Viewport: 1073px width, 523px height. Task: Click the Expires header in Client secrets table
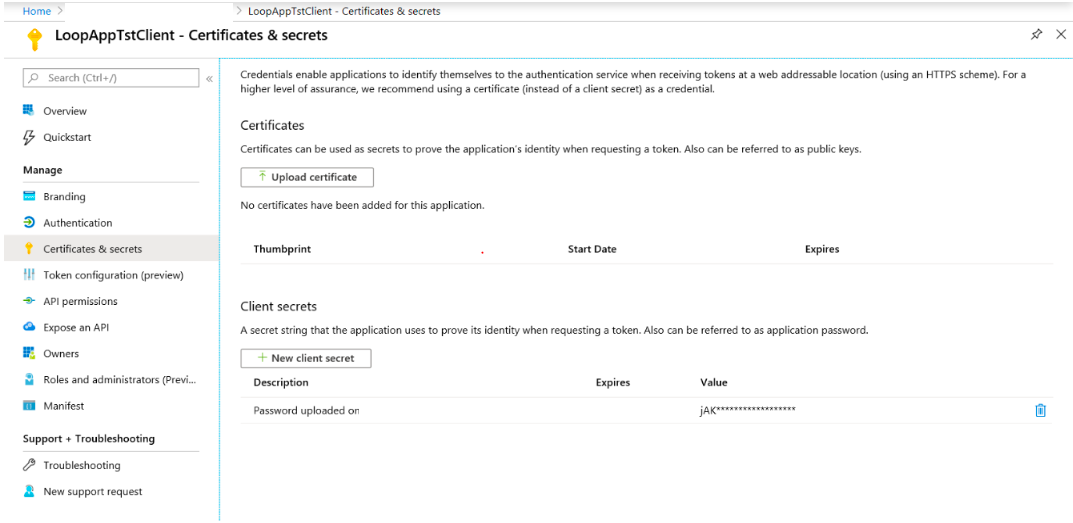[x=612, y=382]
